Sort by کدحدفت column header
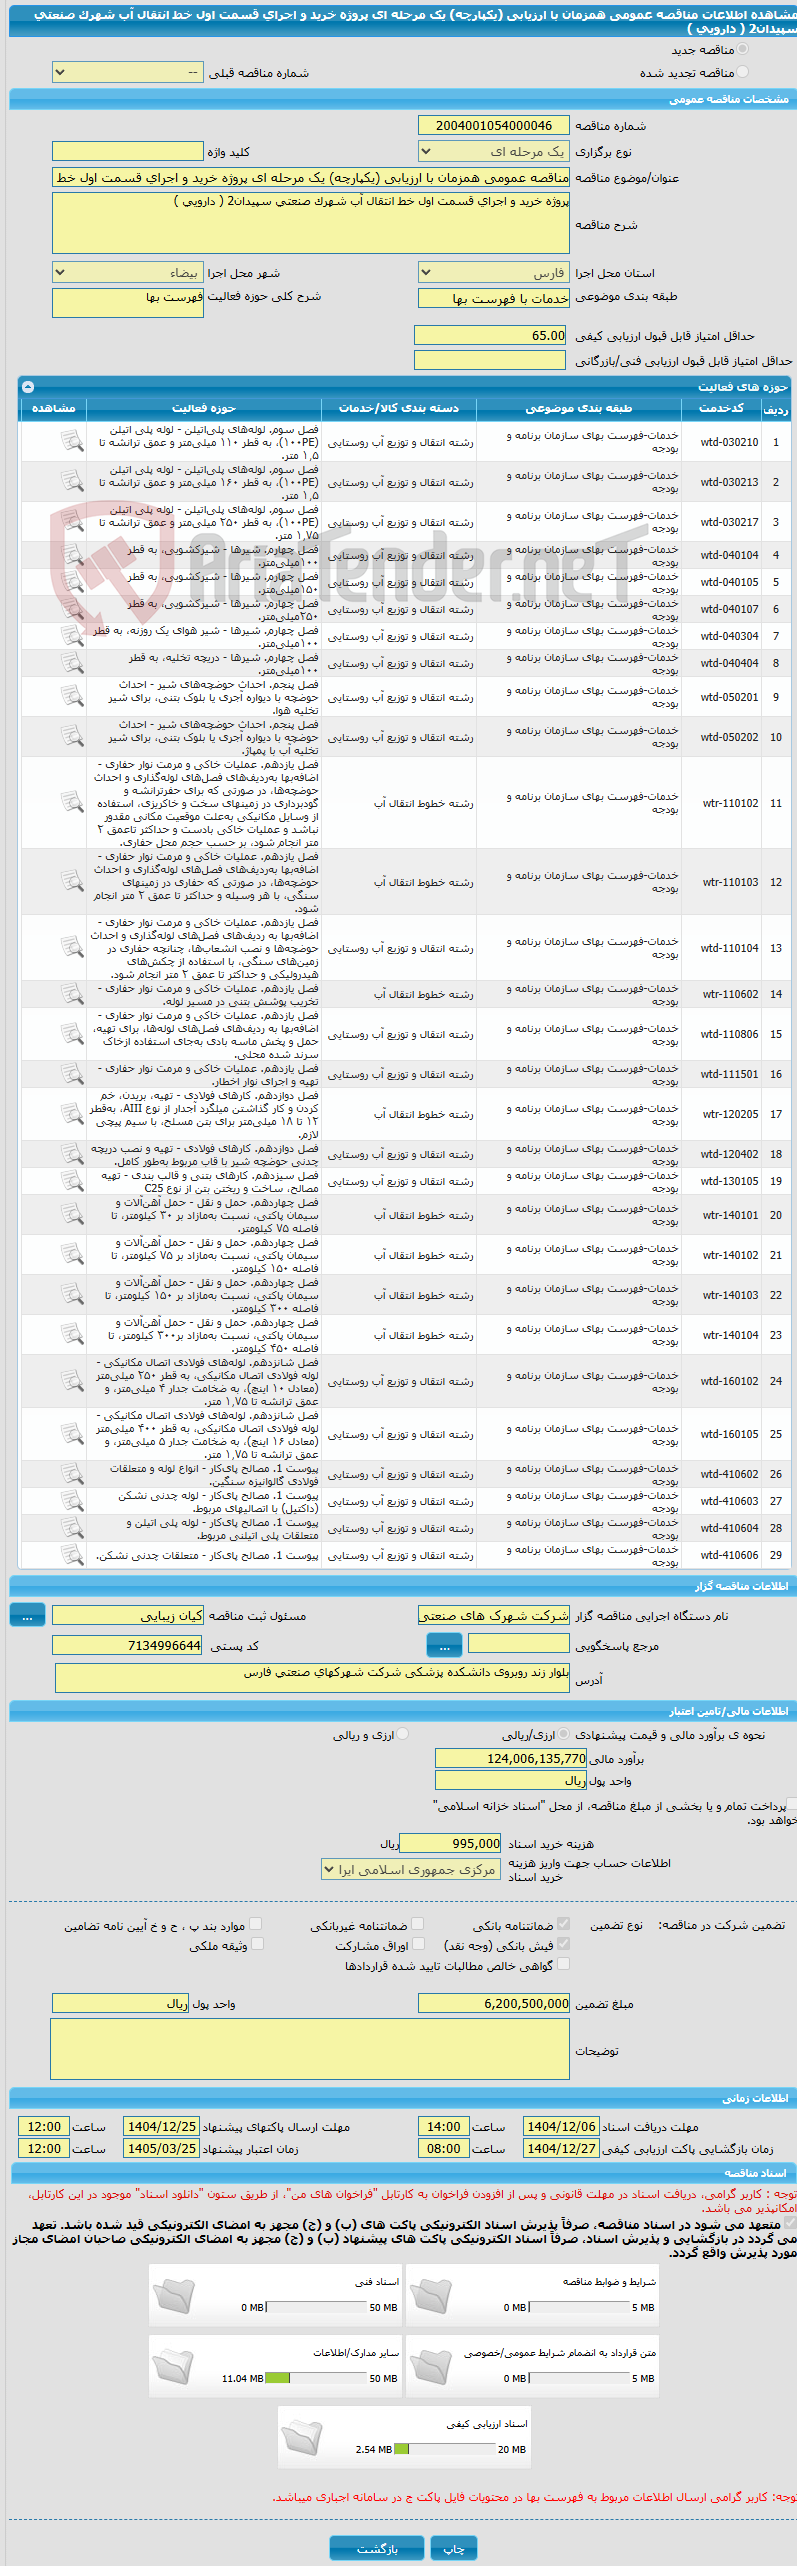797x2566 pixels. tap(721, 408)
